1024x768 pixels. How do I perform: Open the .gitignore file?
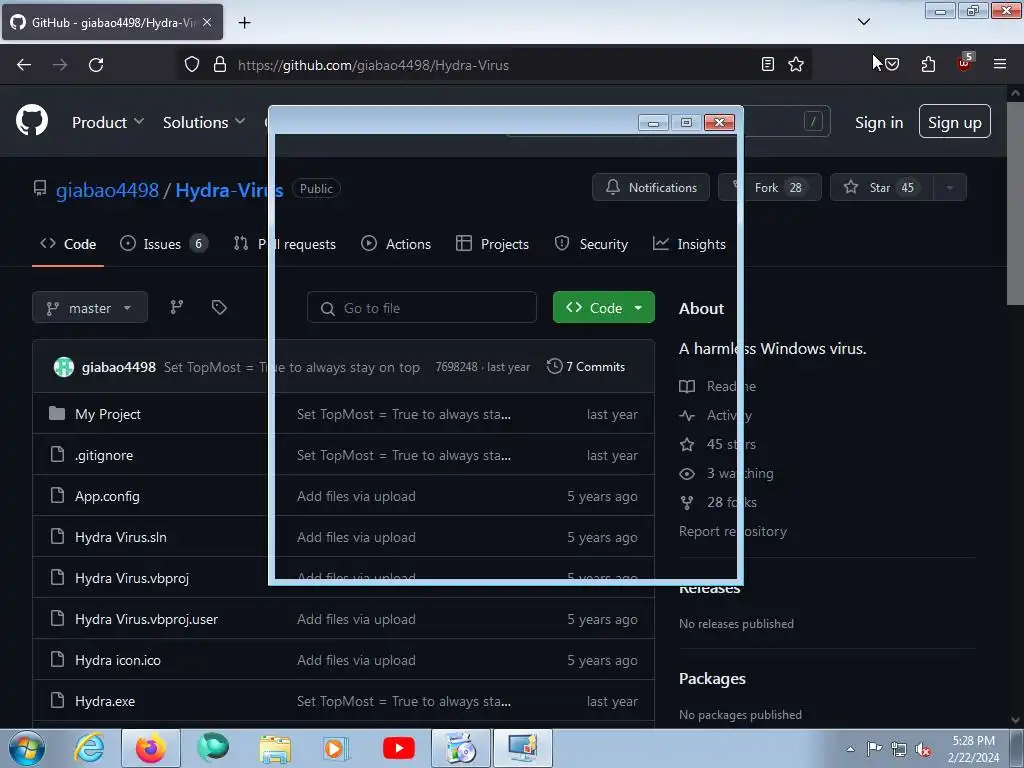[104, 455]
